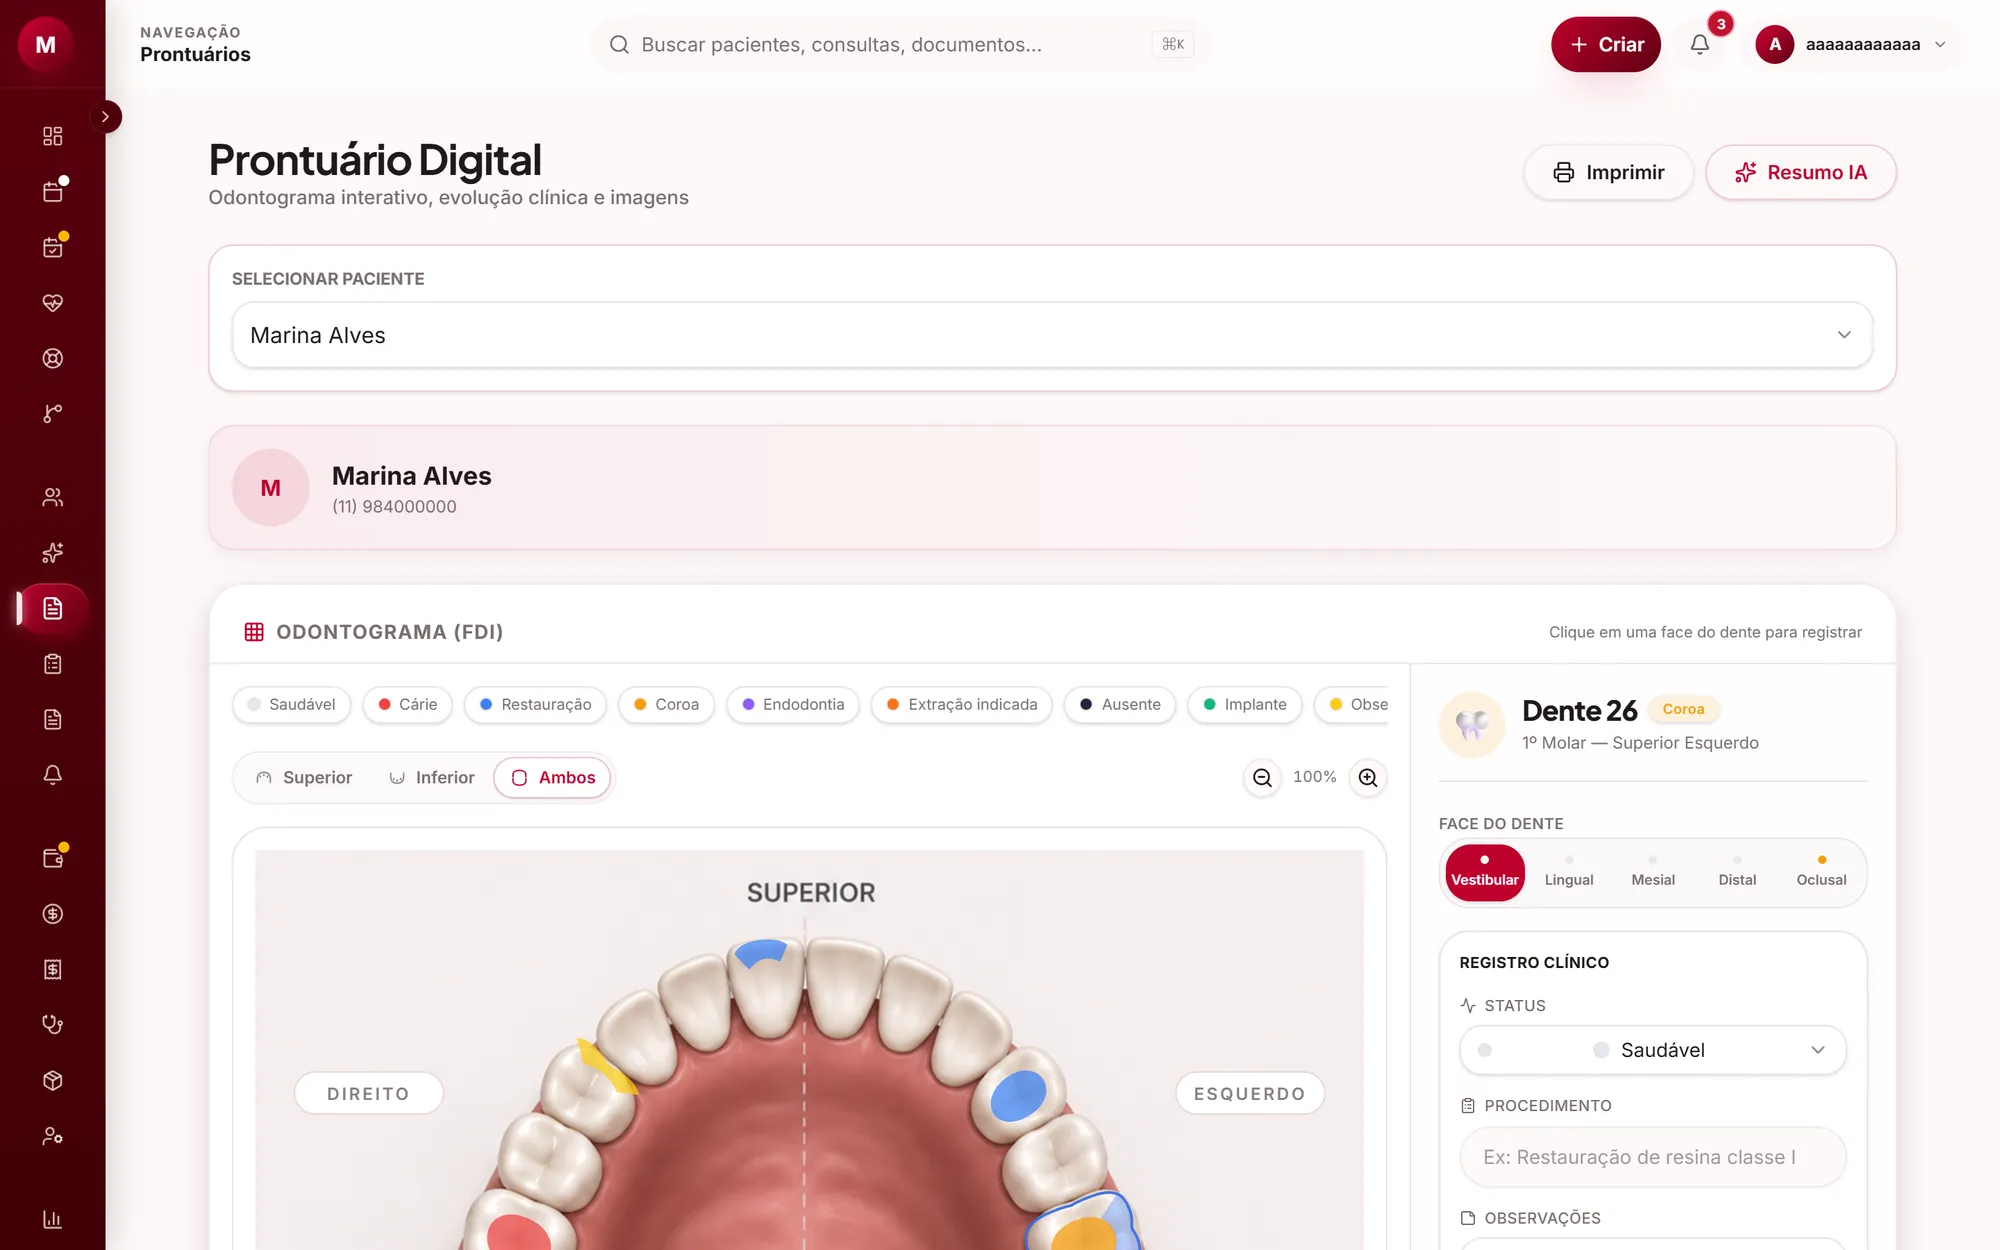This screenshot has width=2000, height=1250.
Task: Click the Criar button
Action: [1605, 44]
